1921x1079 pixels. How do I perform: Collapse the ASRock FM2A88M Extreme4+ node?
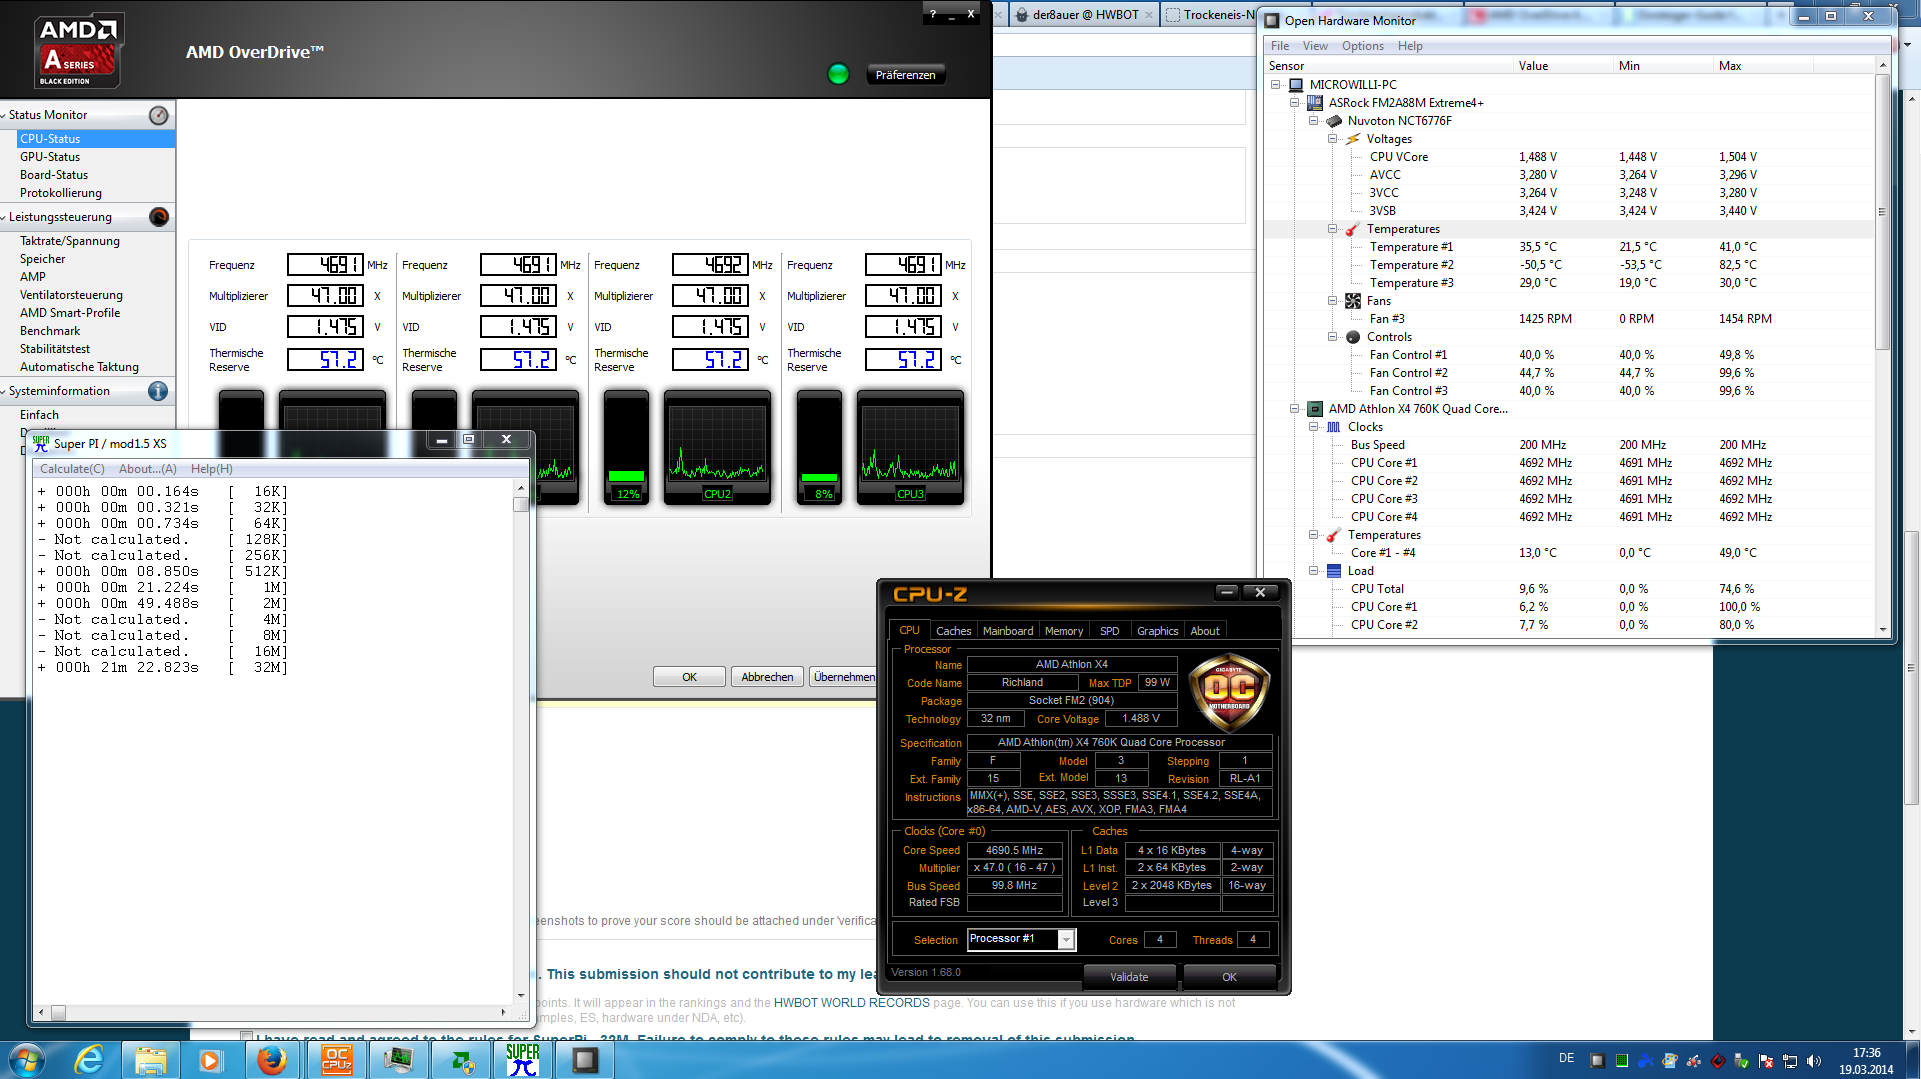point(1295,103)
